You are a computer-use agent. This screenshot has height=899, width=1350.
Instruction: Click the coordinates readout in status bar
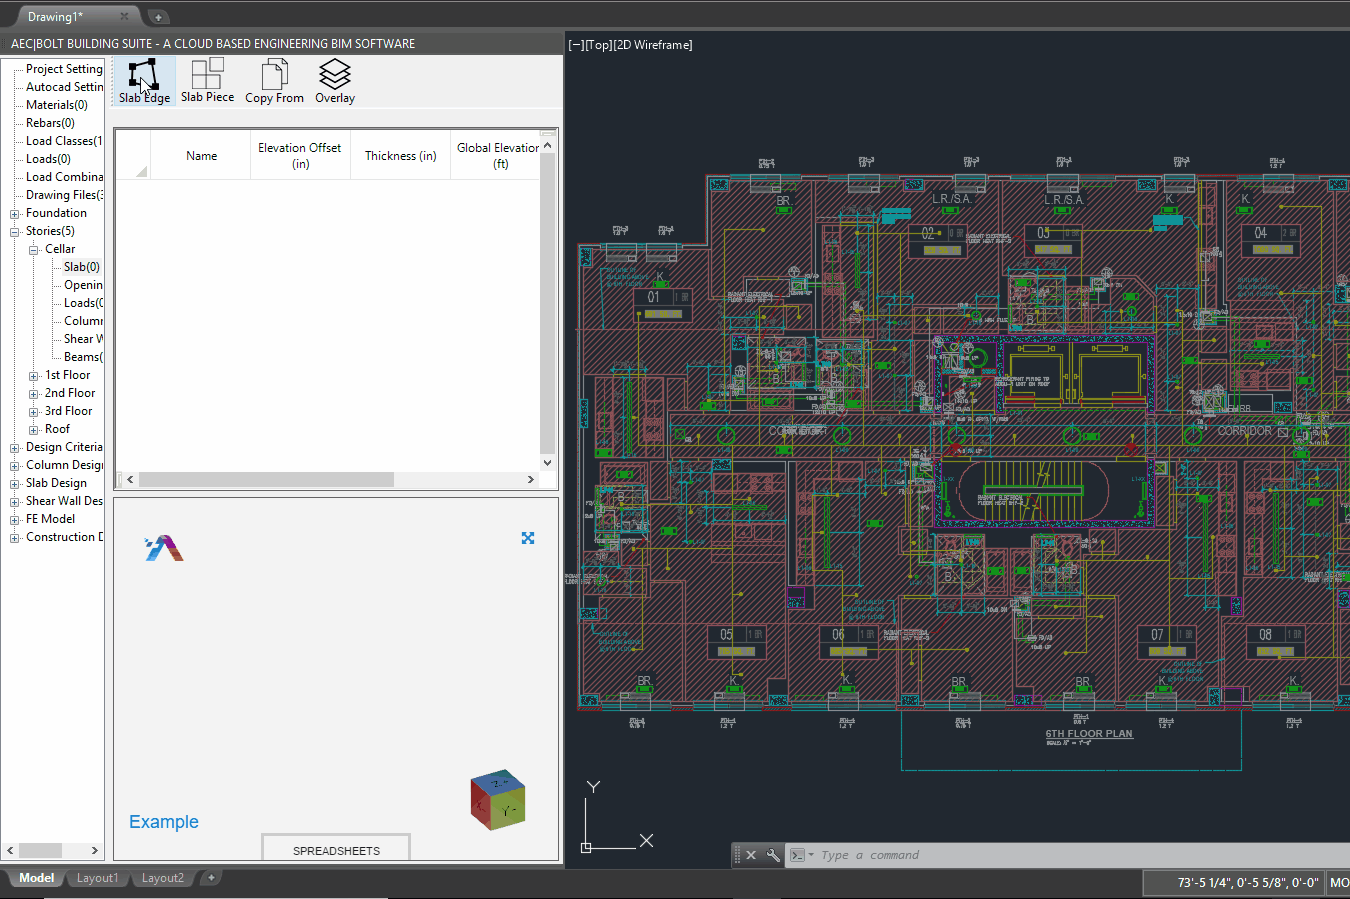(x=1248, y=882)
